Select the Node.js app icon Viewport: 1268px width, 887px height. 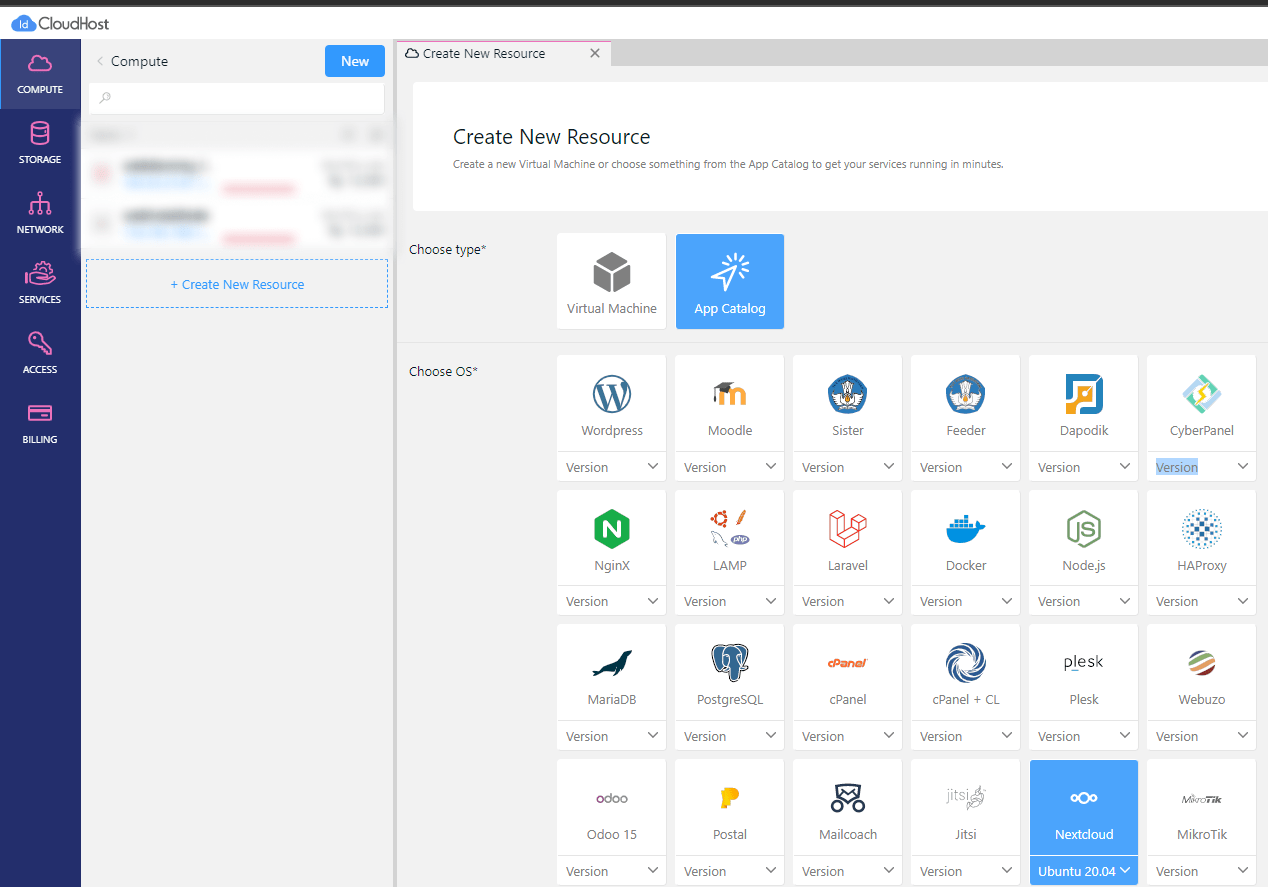pyautogui.click(x=1083, y=529)
